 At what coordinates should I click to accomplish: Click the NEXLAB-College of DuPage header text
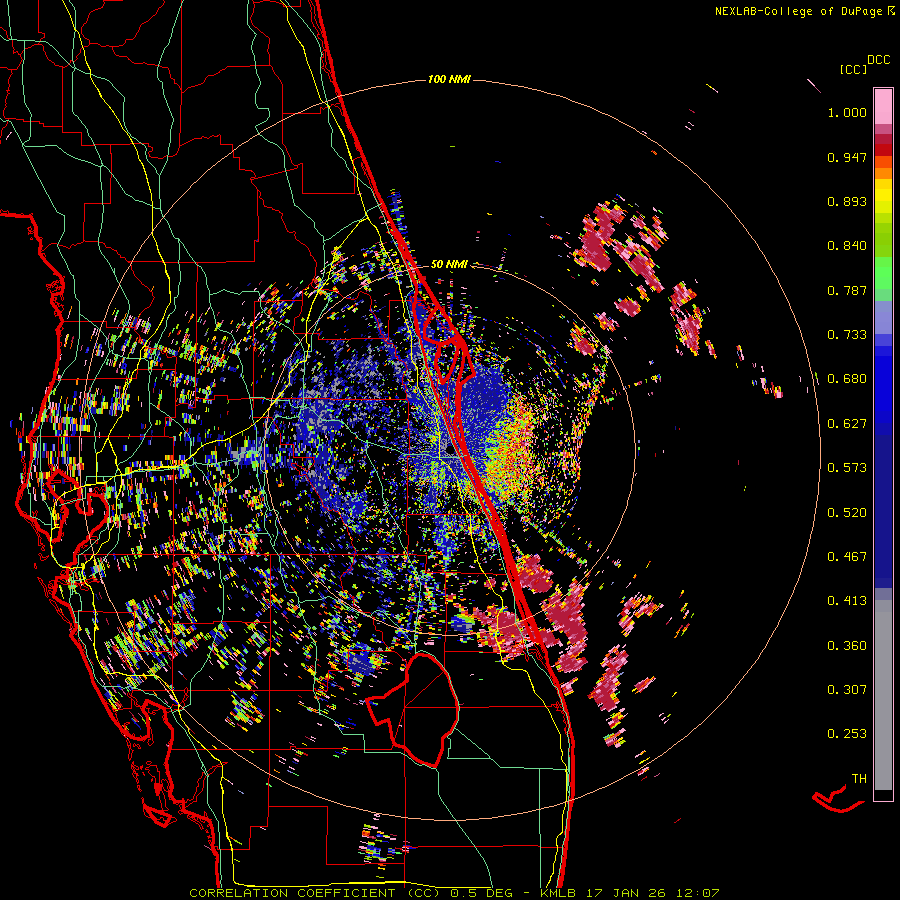click(x=799, y=11)
